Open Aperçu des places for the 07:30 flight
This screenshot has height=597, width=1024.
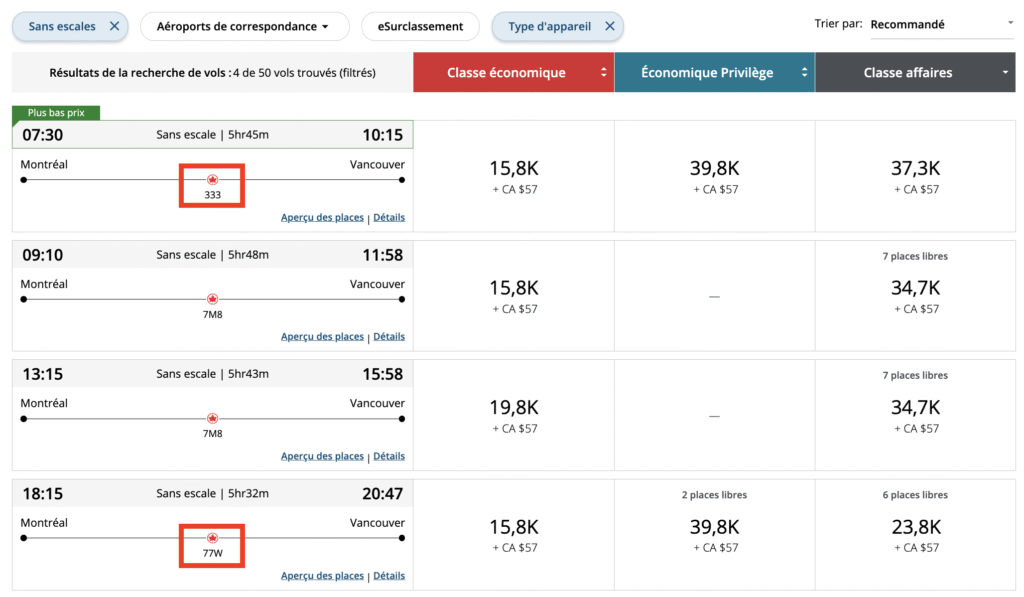click(322, 217)
